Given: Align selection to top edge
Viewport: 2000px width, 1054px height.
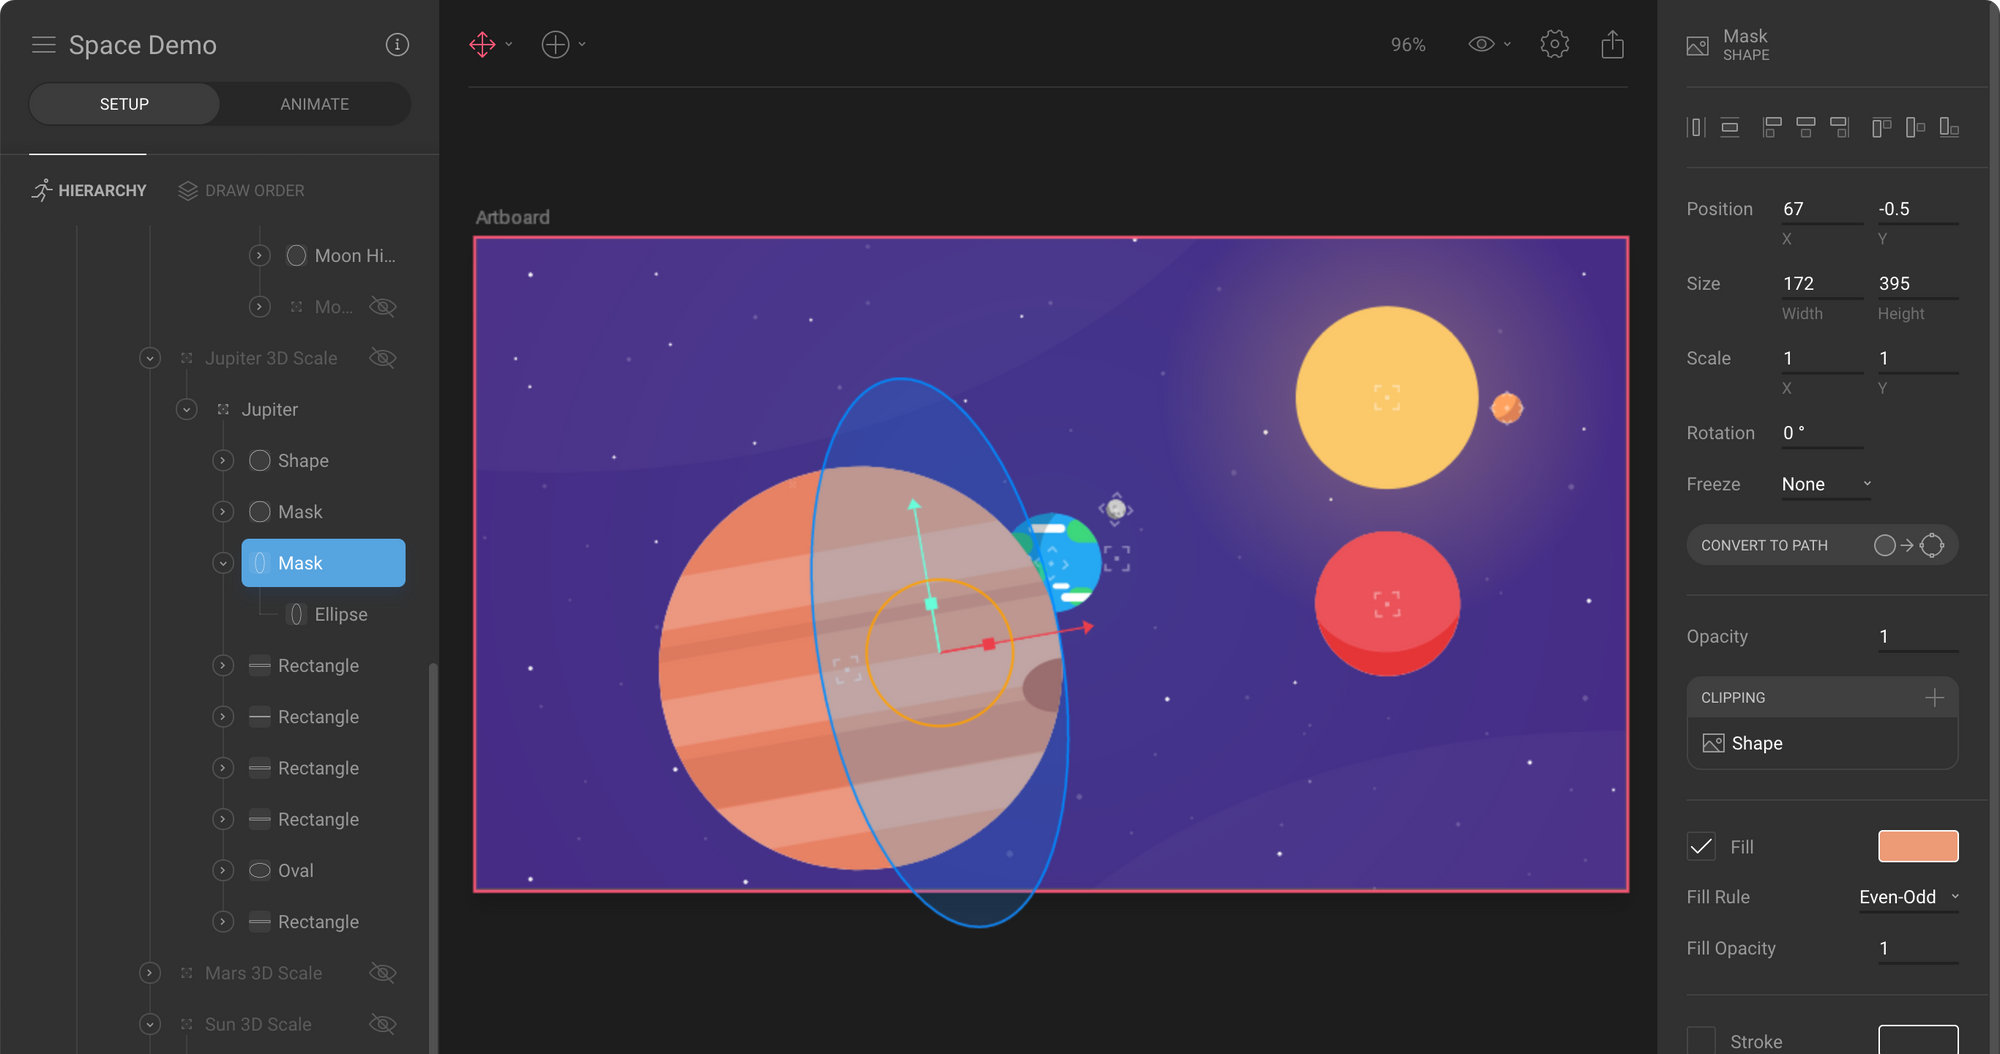Looking at the screenshot, I should [x=1882, y=127].
